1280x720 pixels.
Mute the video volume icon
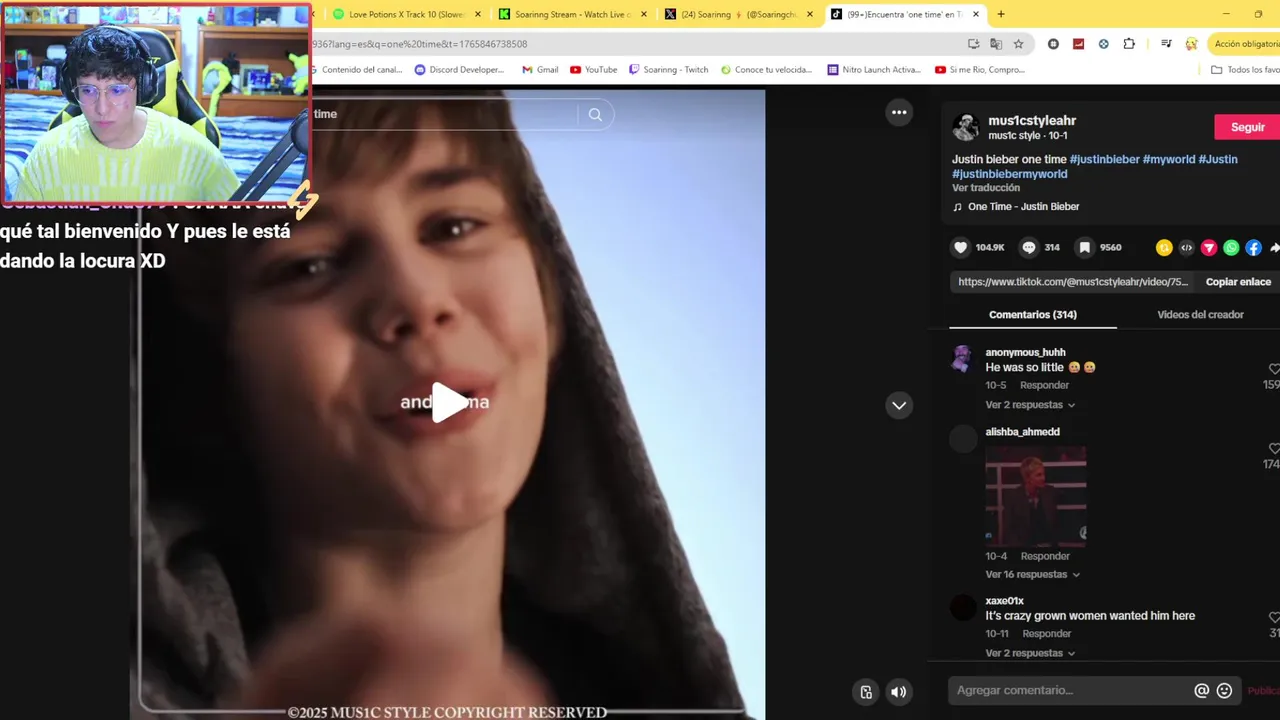click(898, 691)
